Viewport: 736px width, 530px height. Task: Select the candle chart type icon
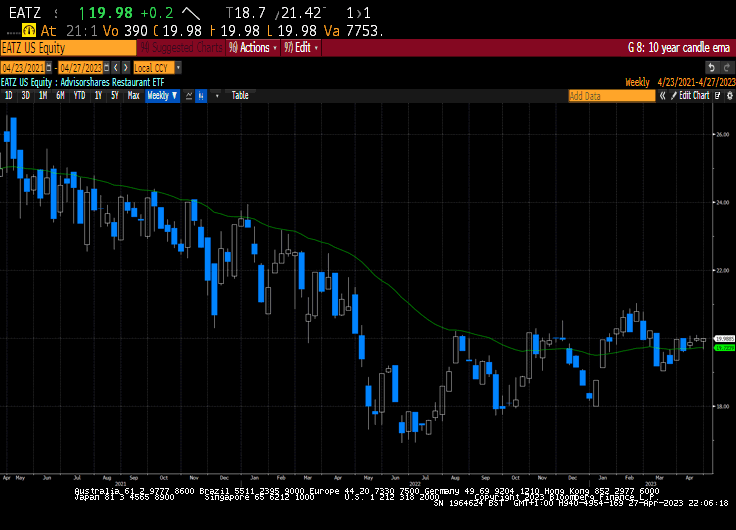(201, 96)
